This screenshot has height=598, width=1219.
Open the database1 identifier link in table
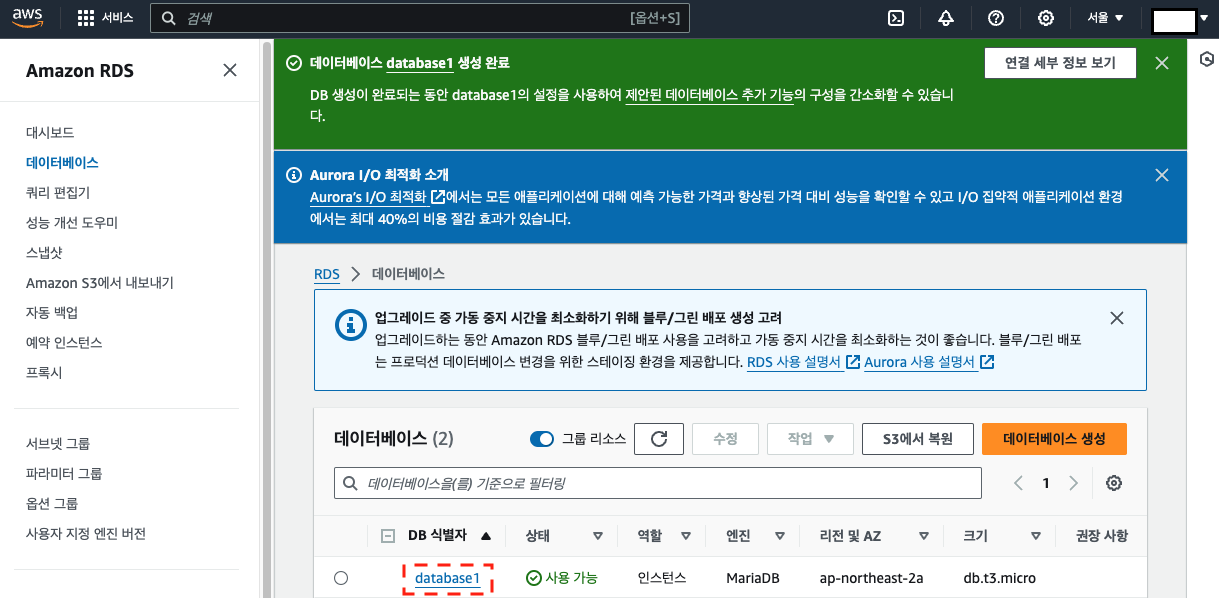coord(448,578)
